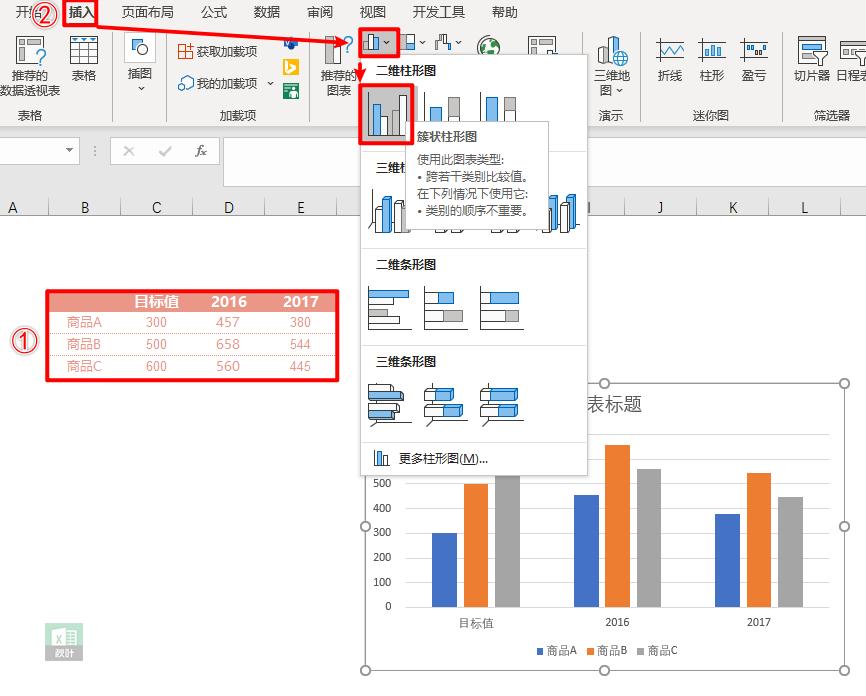Switch to the 页面布局 ribbon tab
Viewport: 866px width, 696px height.
[x=146, y=12]
